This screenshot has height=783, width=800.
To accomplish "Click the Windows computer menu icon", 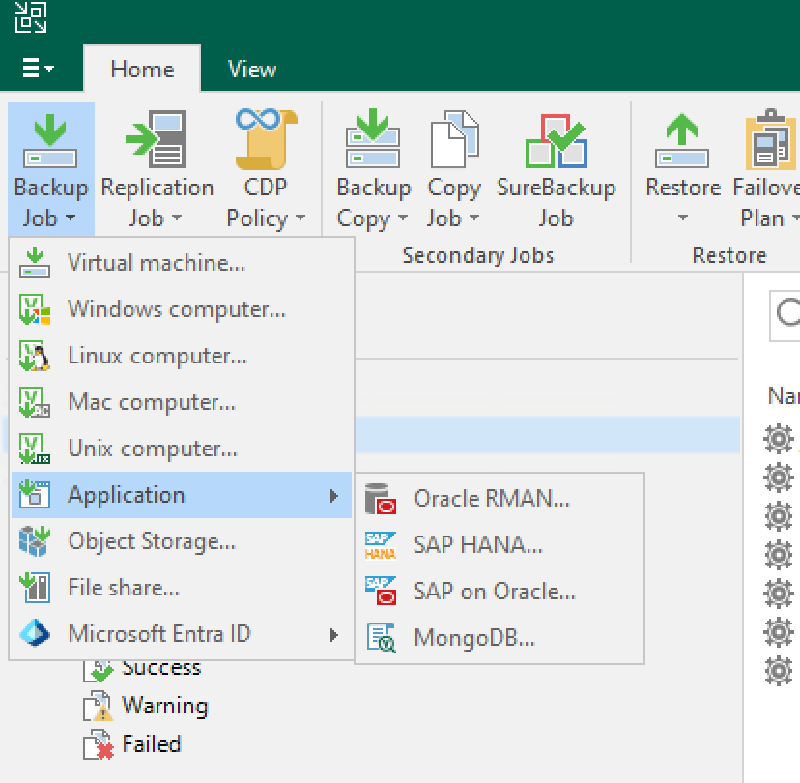I will point(34,309).
